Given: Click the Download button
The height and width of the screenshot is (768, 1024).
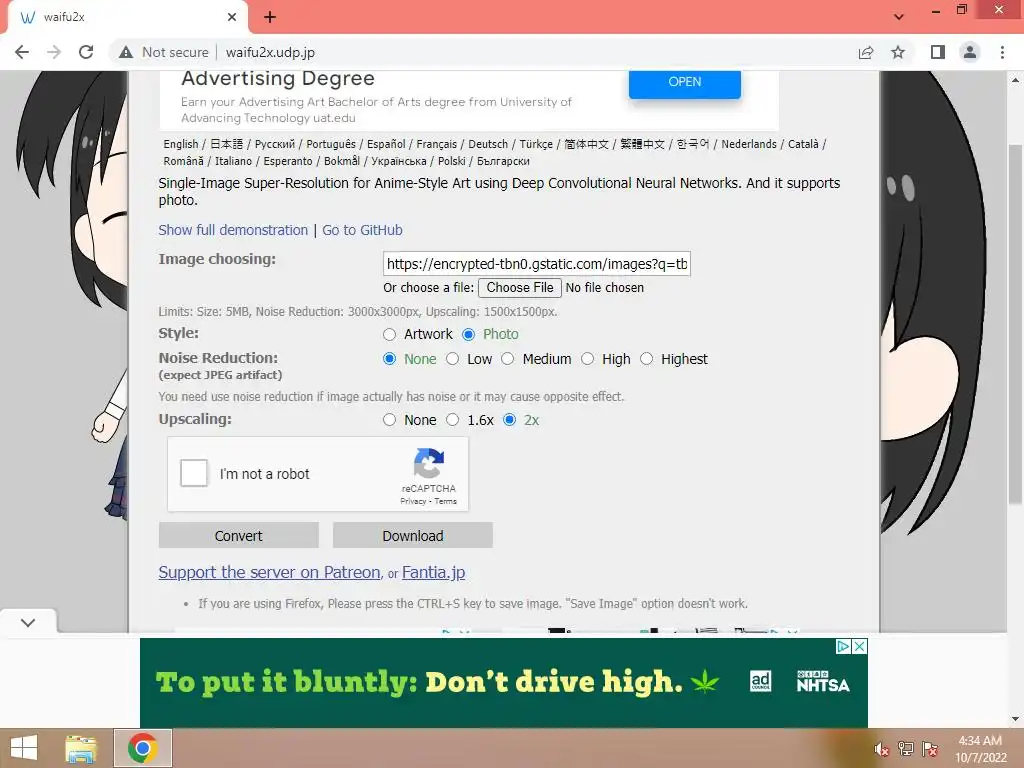Looking at the screenshot, I should [x=413, y=536].
